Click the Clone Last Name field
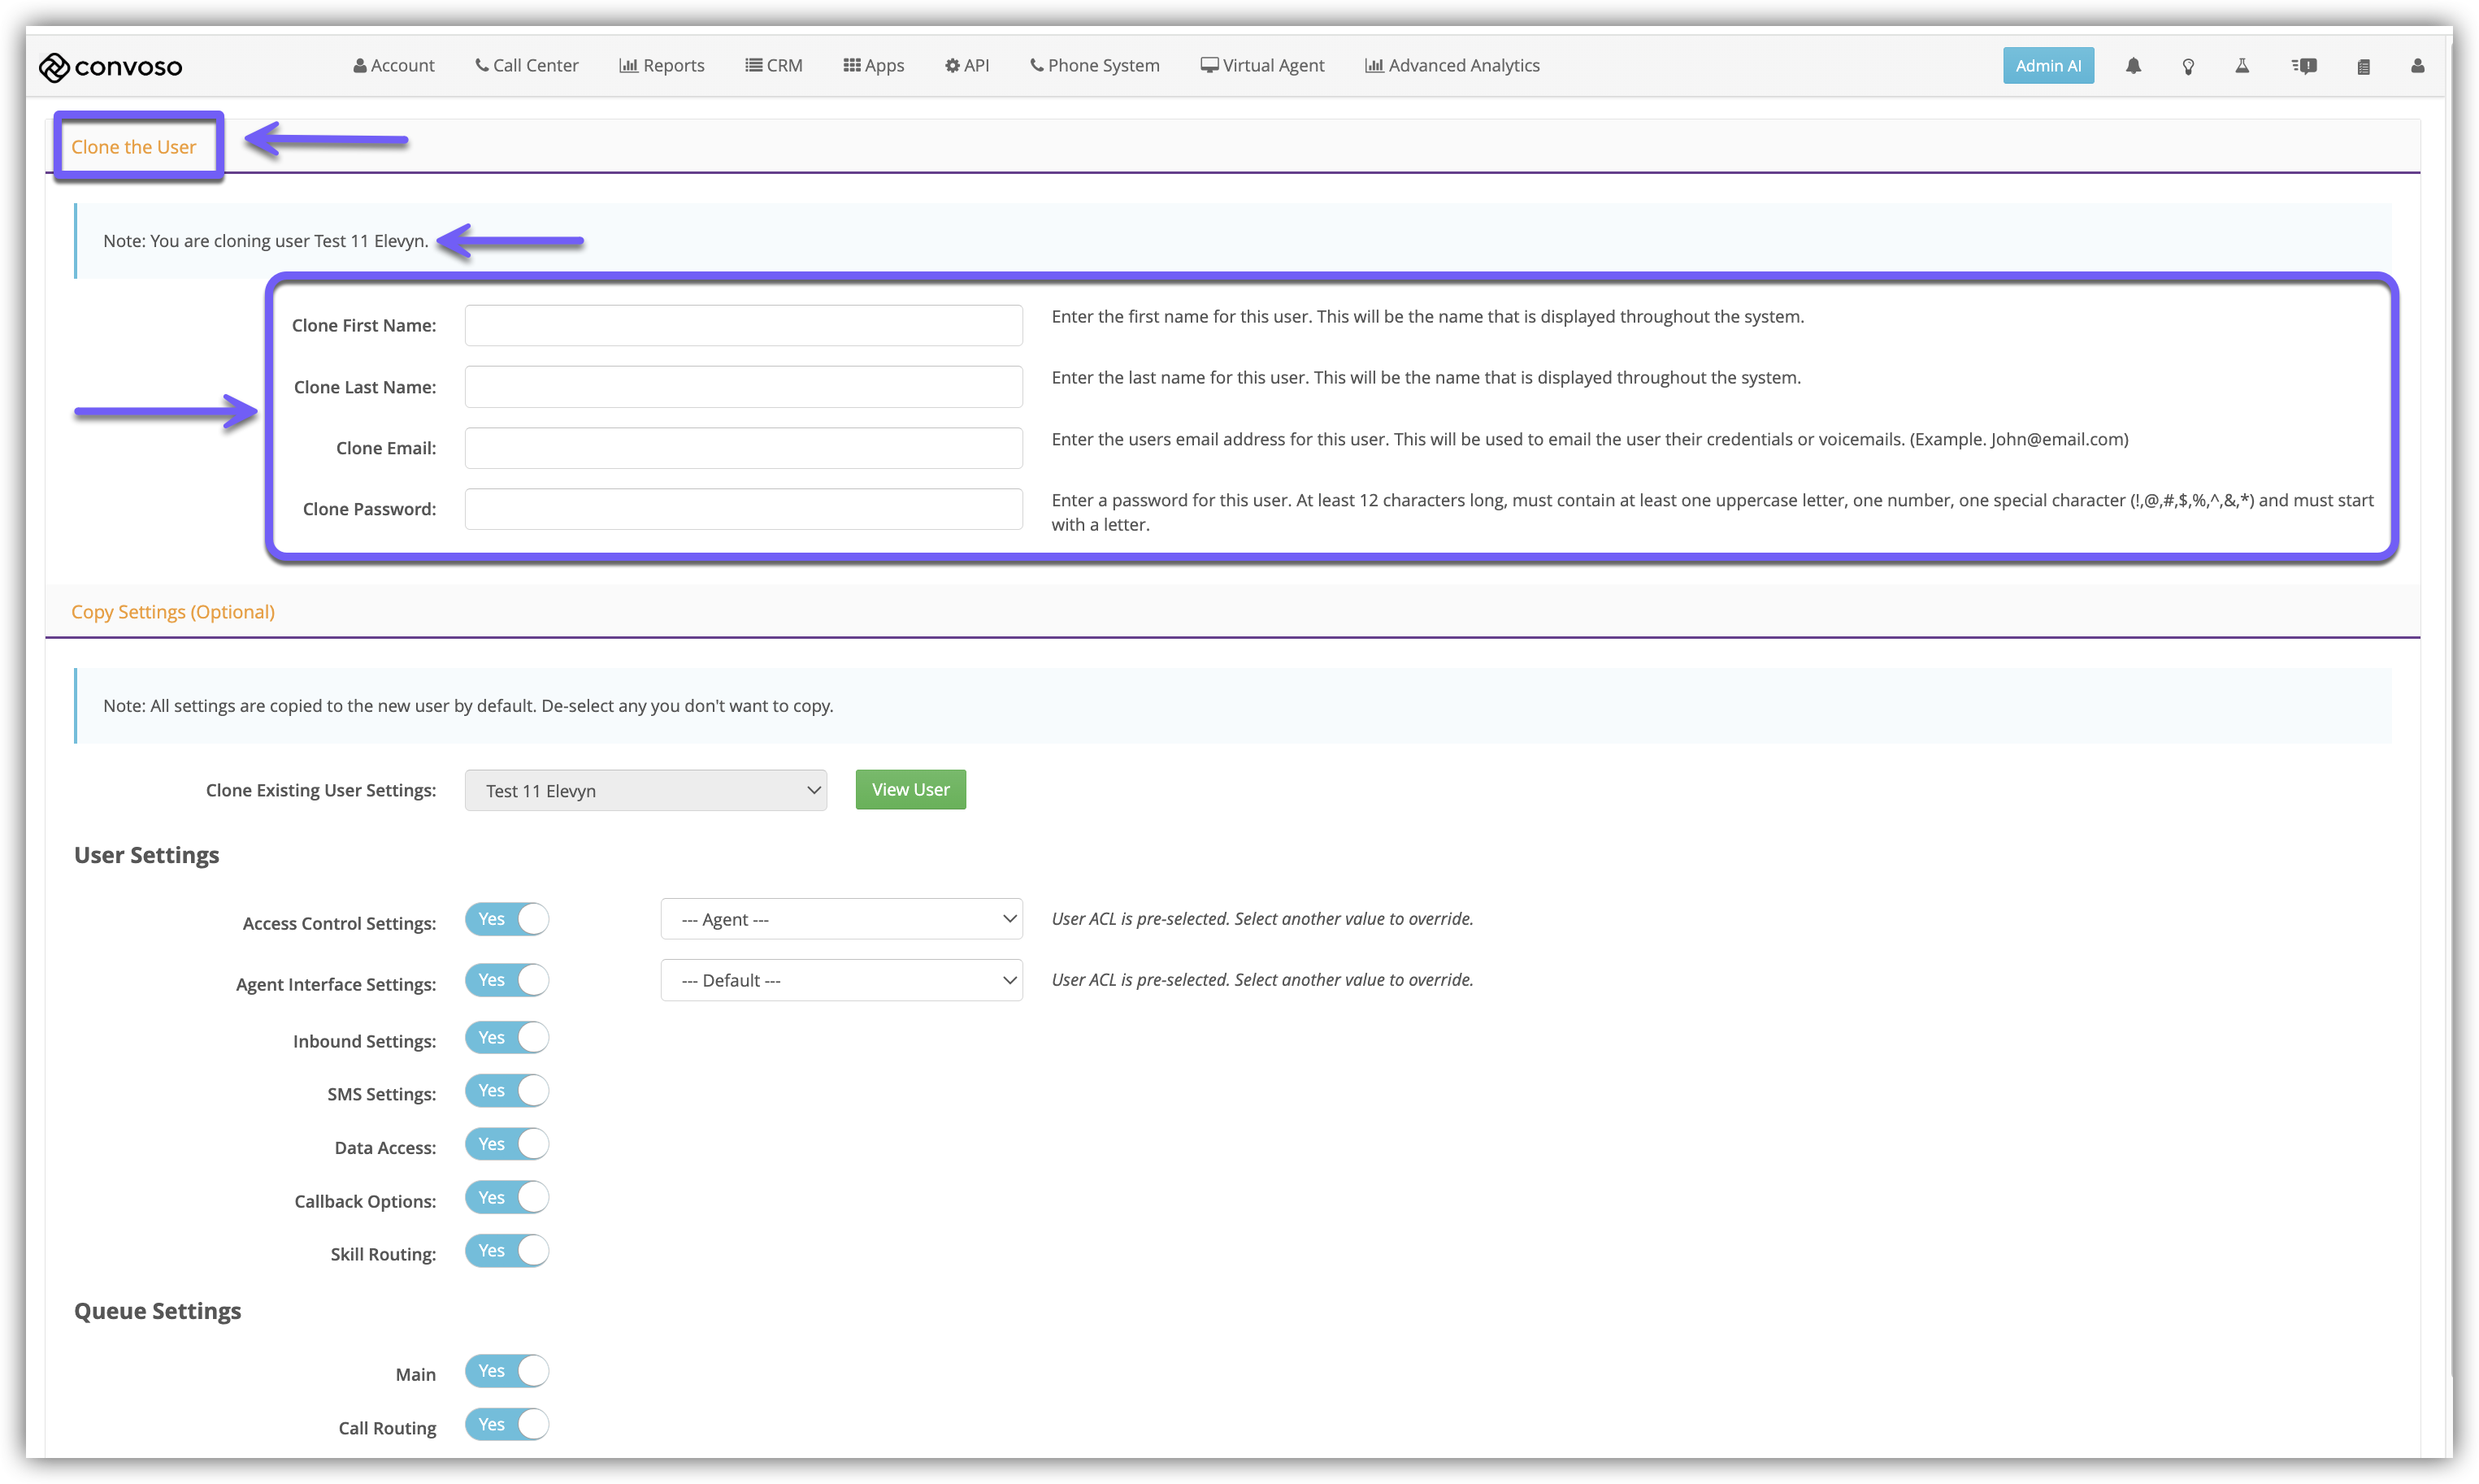 pyautogui.click(x=743, y=387)
